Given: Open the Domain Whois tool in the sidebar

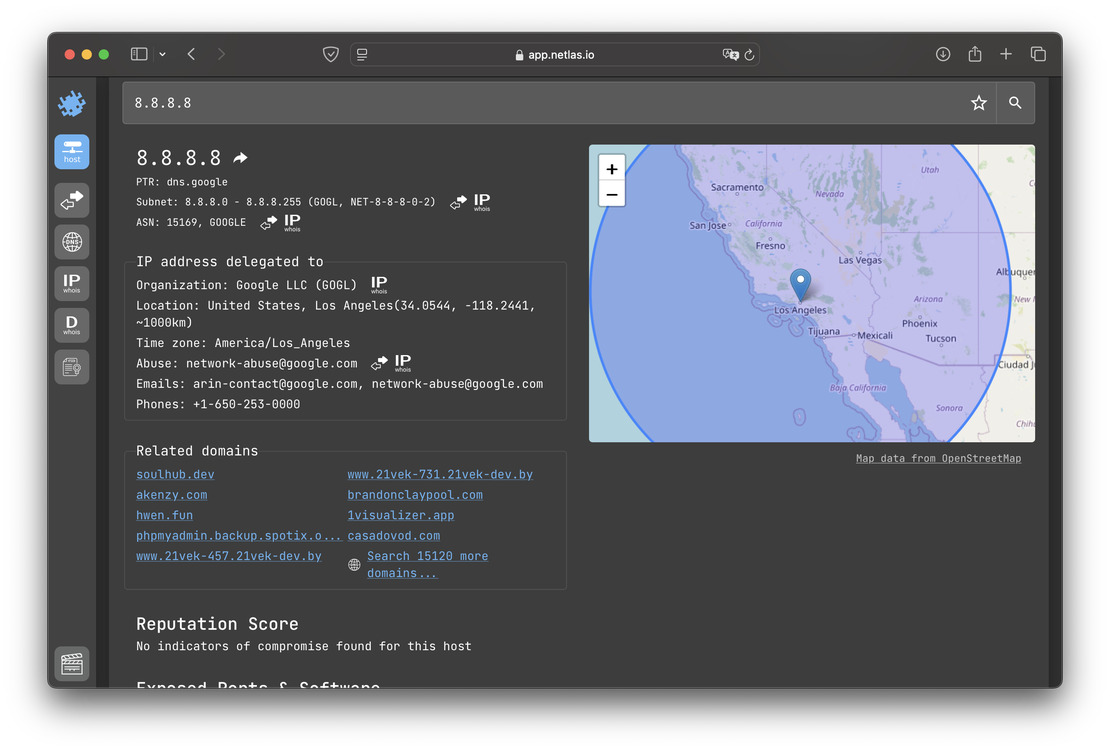Looking at the screenshot, I should pos(71,324).
